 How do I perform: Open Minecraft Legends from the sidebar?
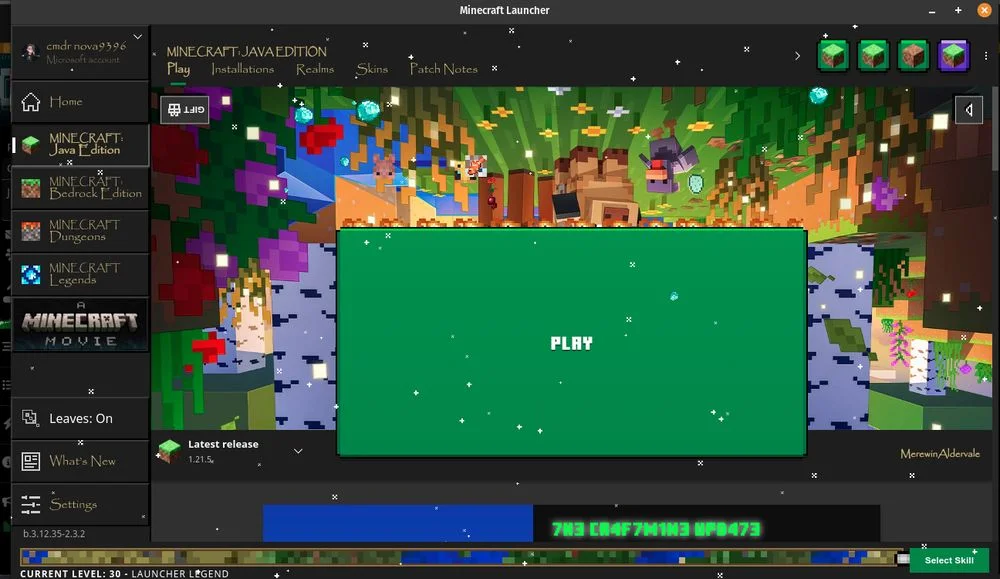pyautogui.click(x=80, y=274)
